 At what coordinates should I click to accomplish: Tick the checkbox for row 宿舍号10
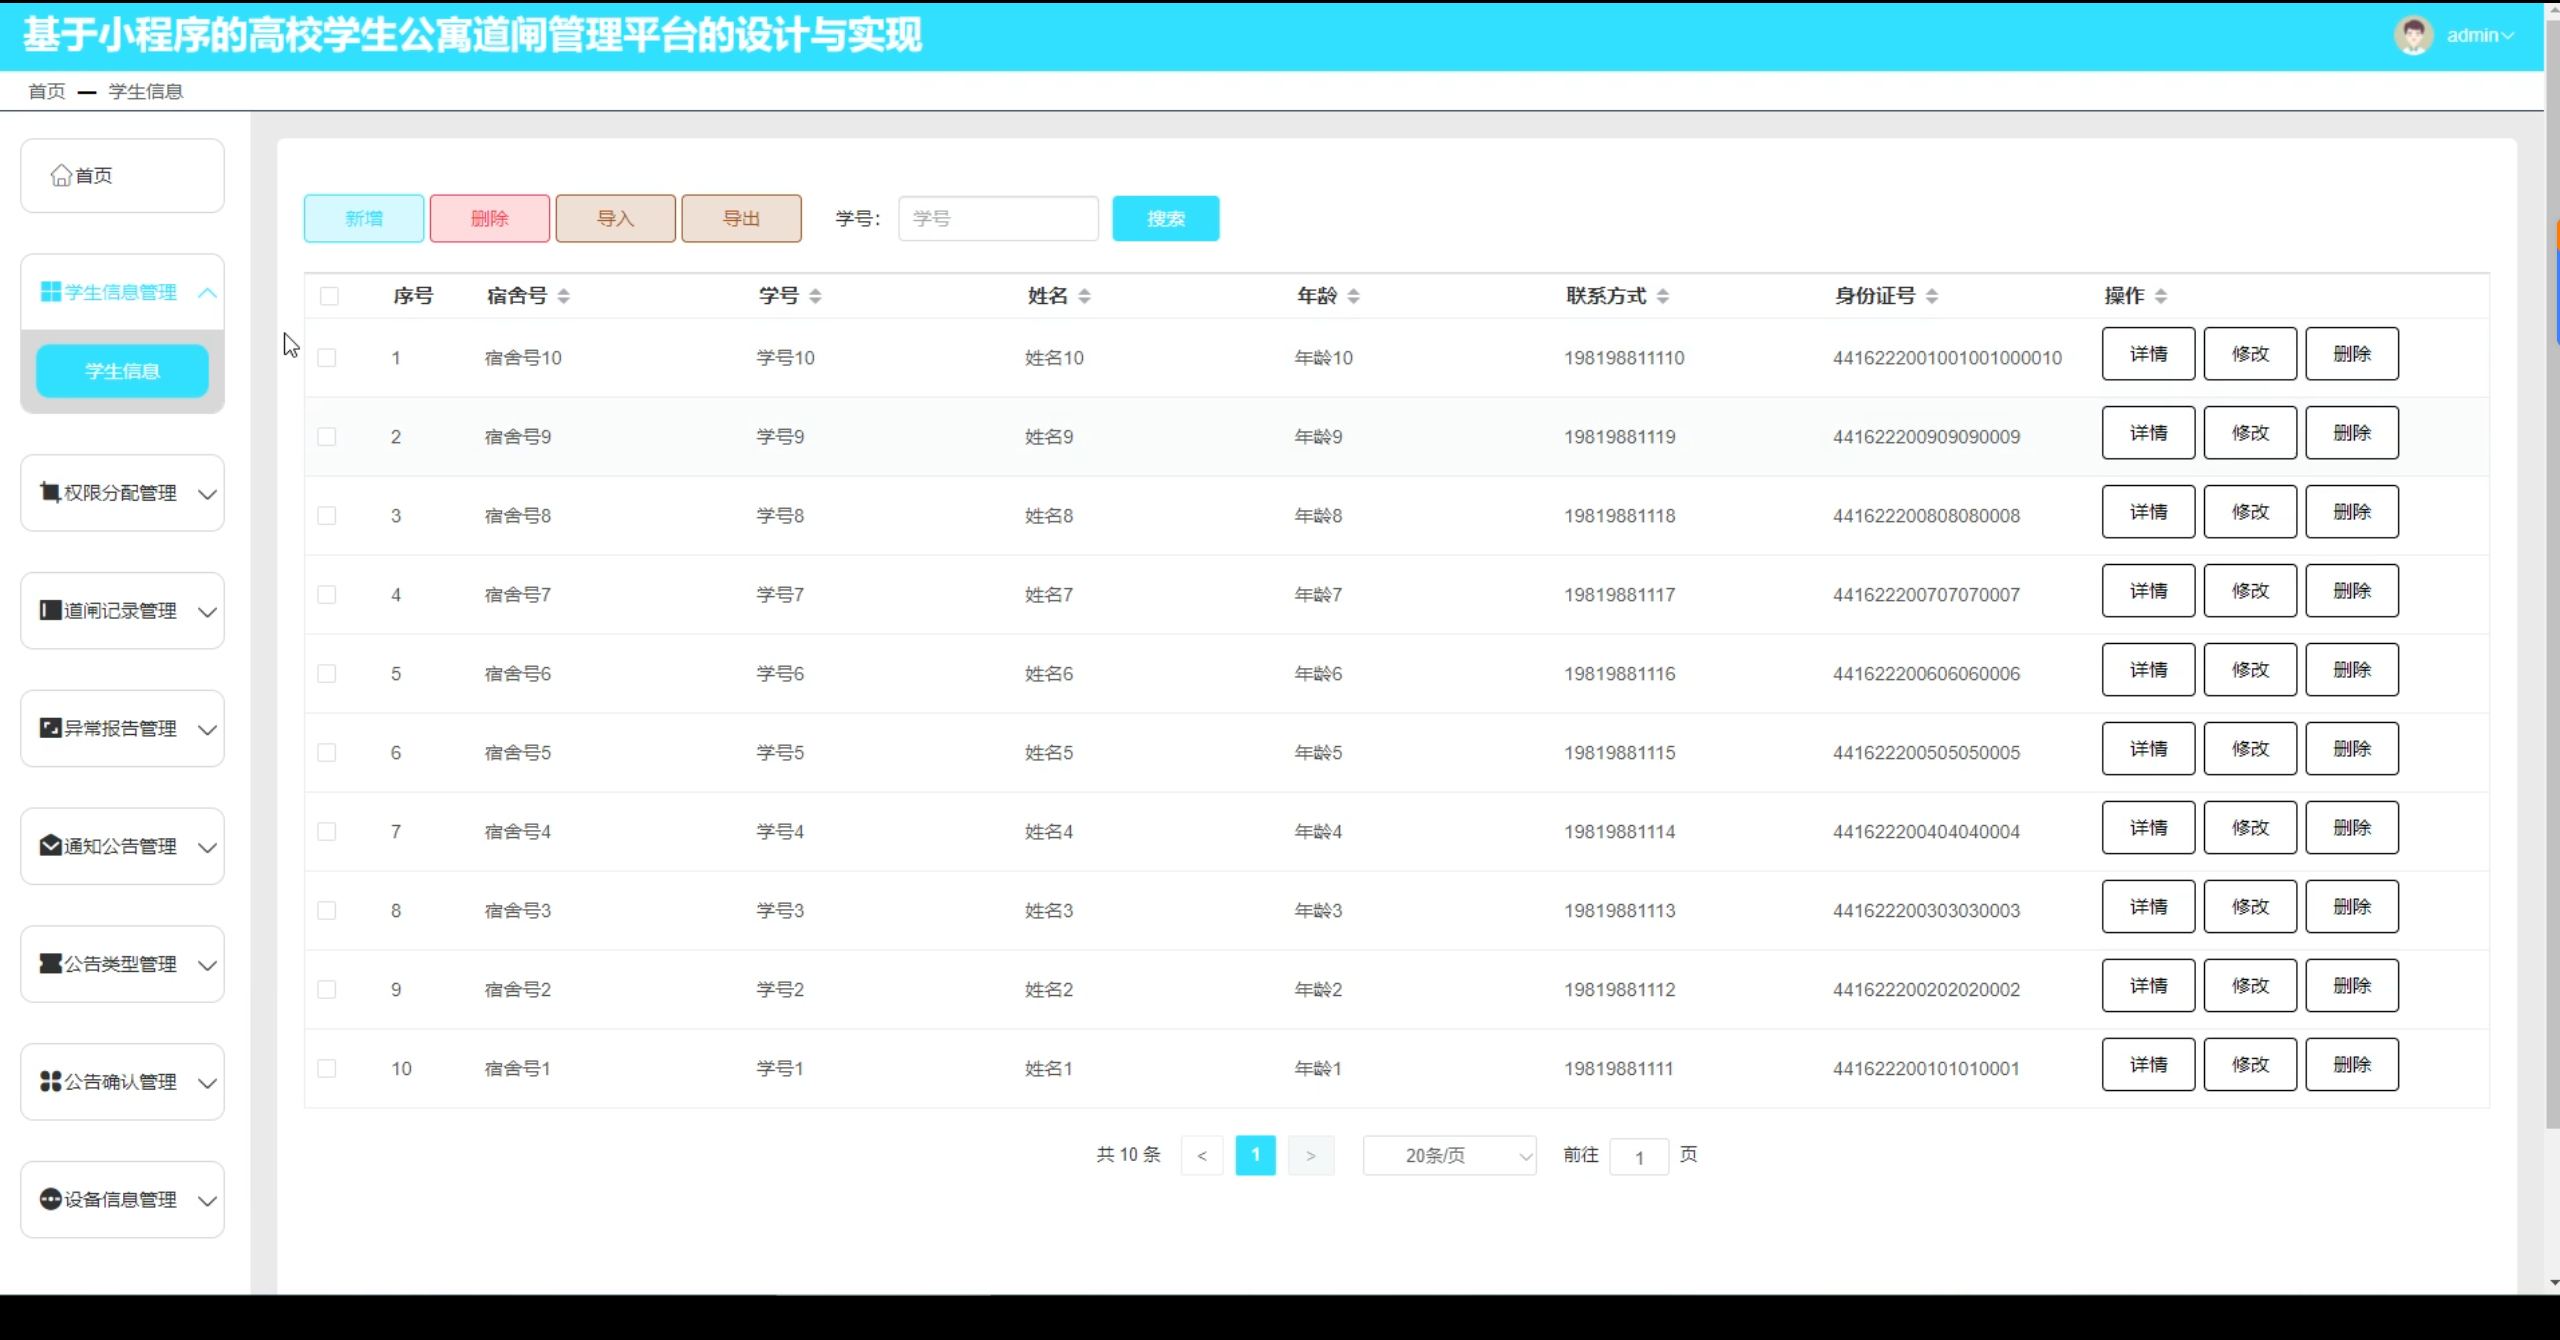pos(327,358)
